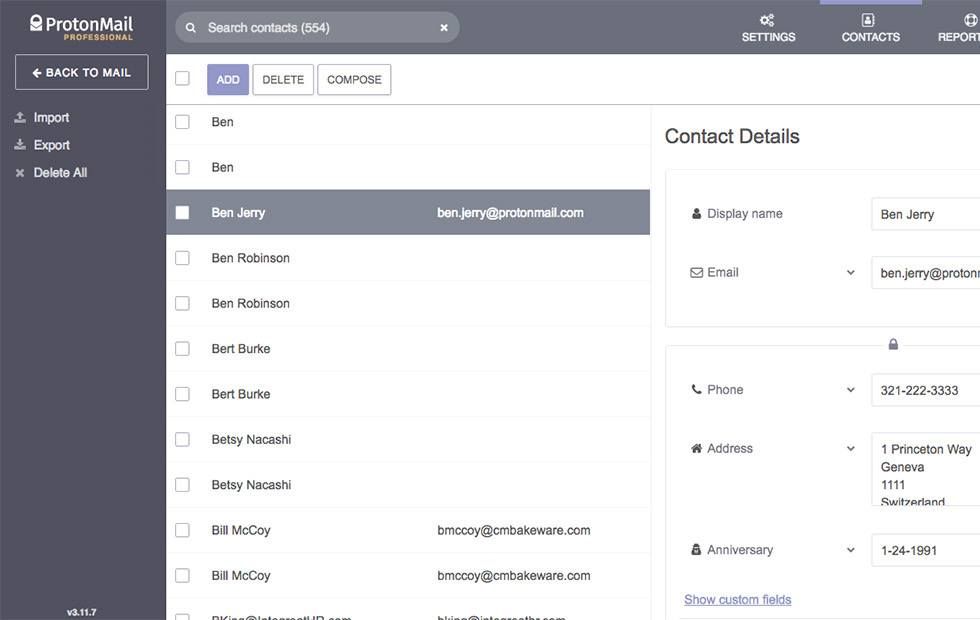Click the ProtonMail logo icon
The height and width of the screenshot is (620, 980).
[37, 24]
